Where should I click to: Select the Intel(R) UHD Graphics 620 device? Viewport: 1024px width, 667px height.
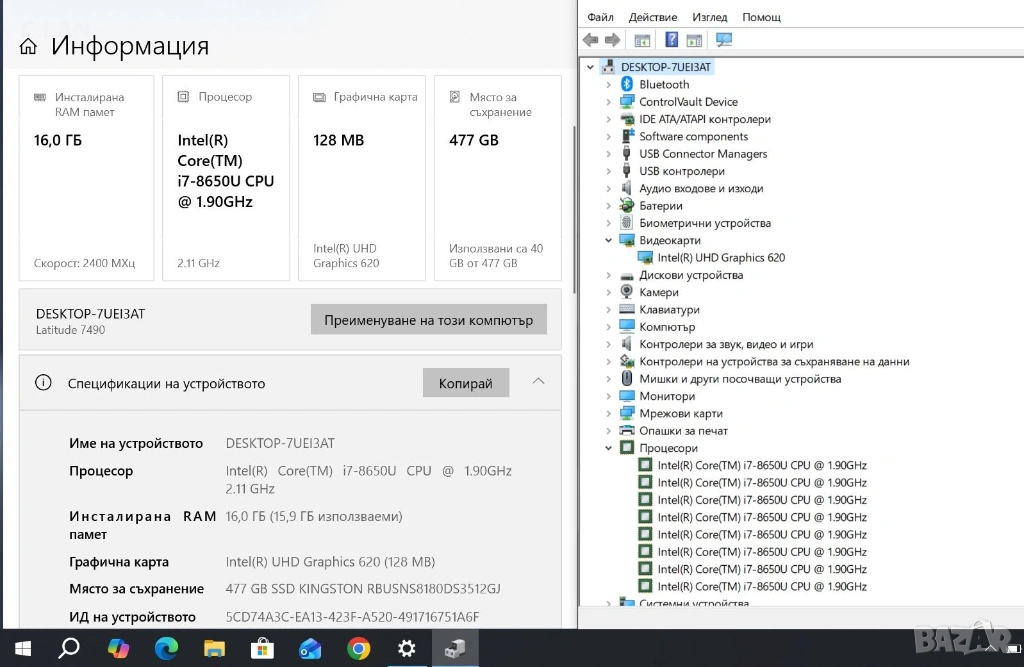click(721, 258)
